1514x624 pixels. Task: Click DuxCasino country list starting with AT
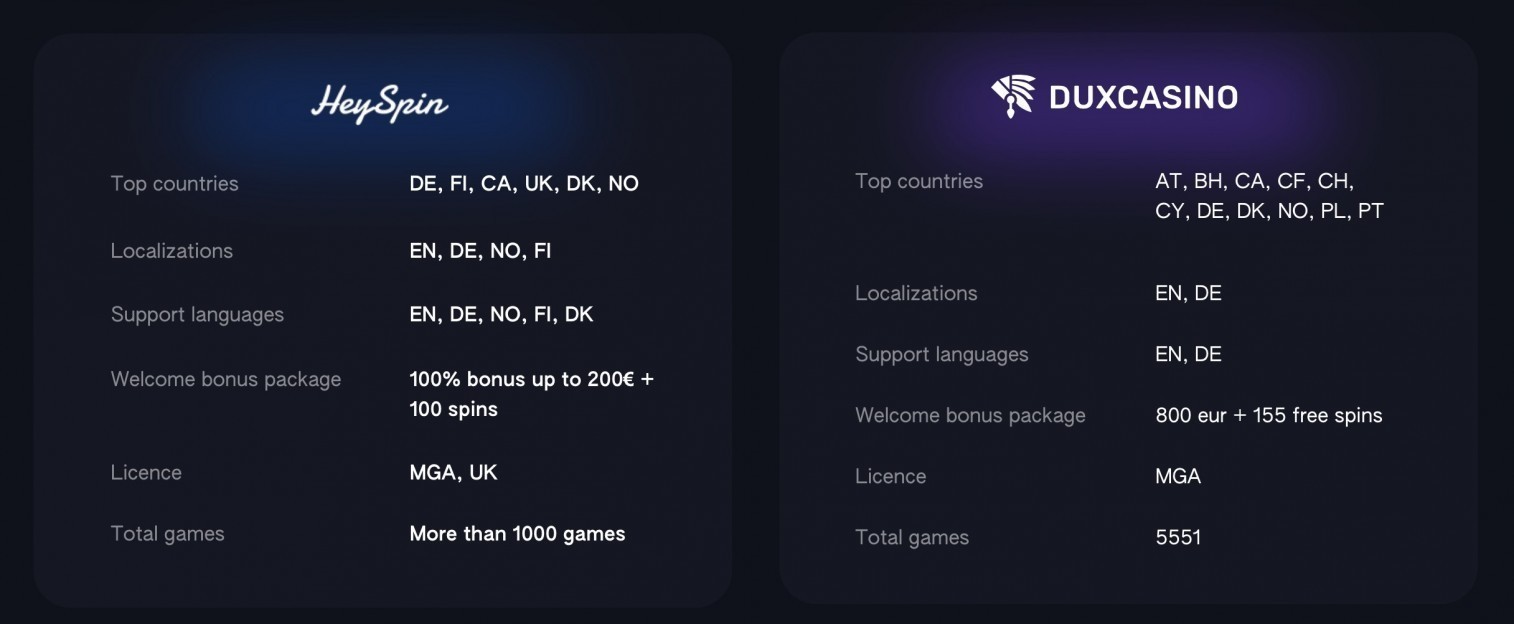(1269, 196)
